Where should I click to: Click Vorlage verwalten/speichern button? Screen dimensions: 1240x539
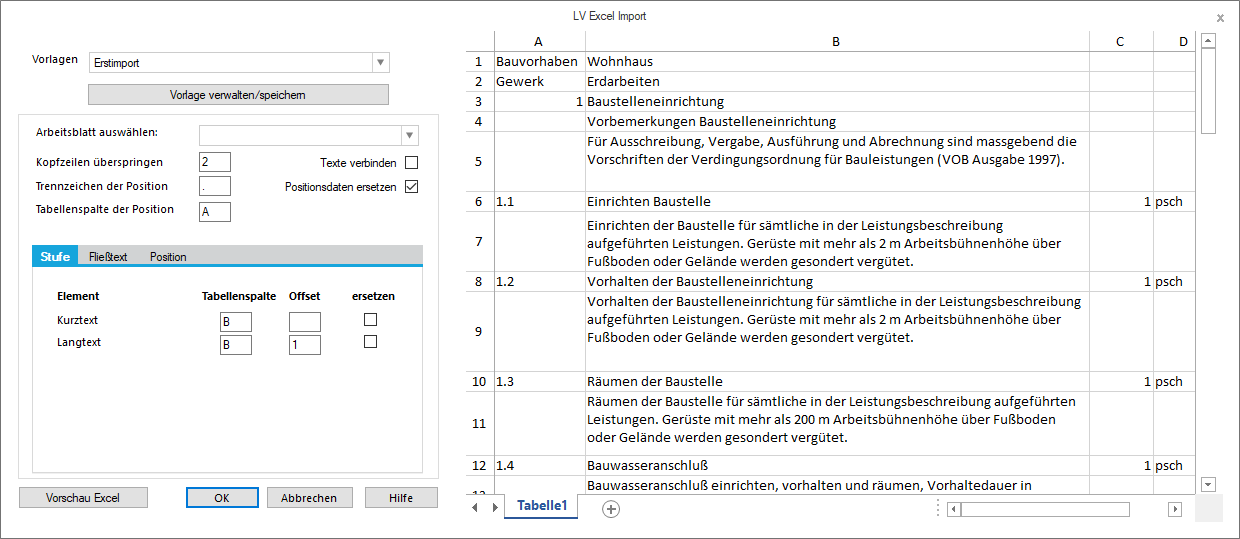[x=238, y=95]
